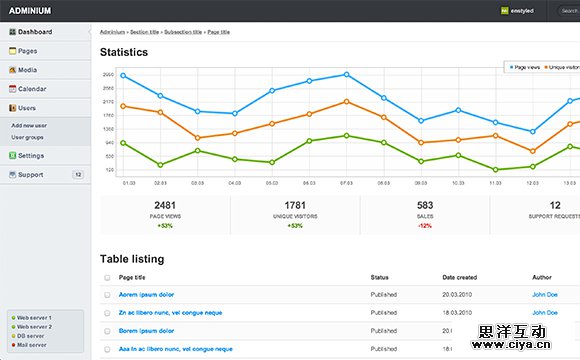Open the Settings menu item
Image resolution: width=580 pixels, height=360 pixels.
point(45,155)
